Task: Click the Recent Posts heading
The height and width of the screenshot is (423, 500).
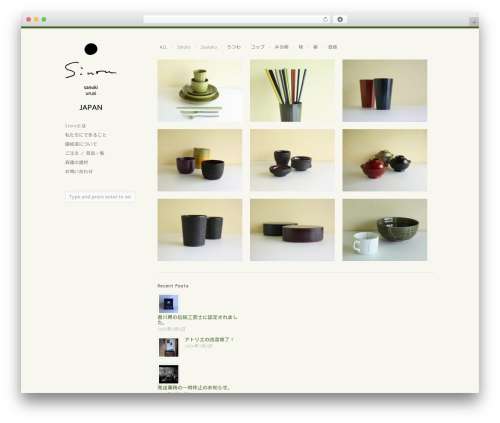Action: point(173,286)
